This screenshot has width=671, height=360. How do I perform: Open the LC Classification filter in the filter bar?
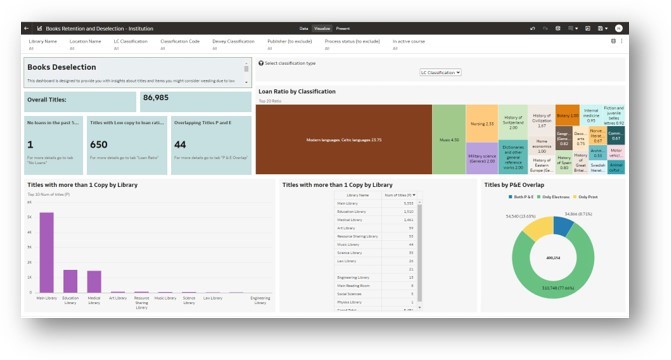coord(131,44)
